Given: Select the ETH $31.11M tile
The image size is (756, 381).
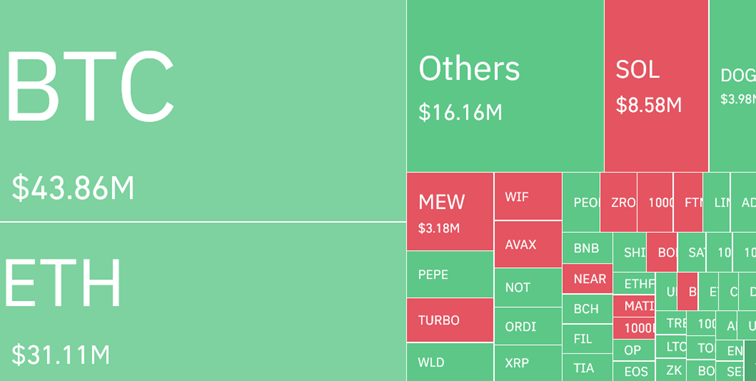Looking at the screenshot, I should click(x=202, y=302).
